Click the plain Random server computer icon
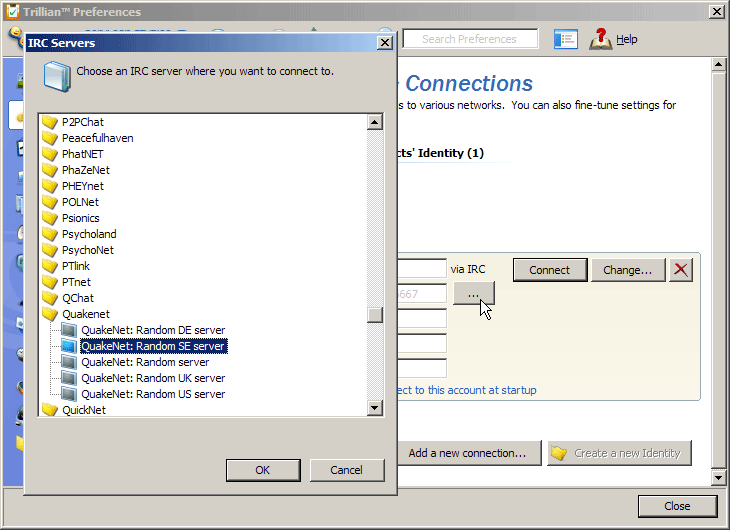The width and height of the screenshot is (730, 530). click(69, 362)
